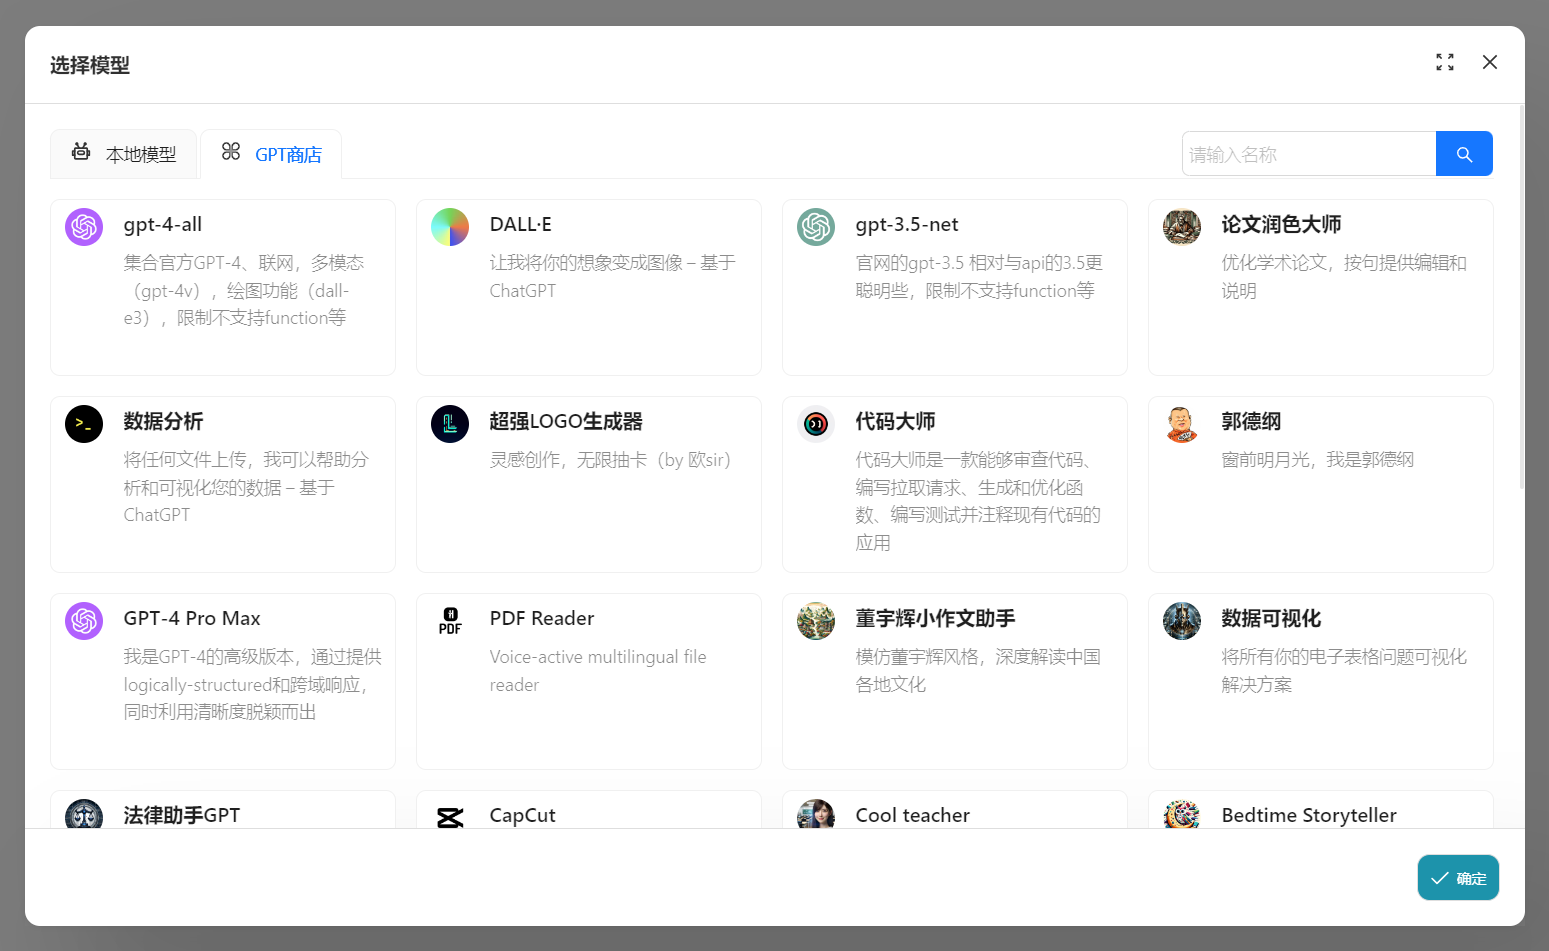
Task: Click the 法律助手GPT scales icon
Action: (x=84, y=814)
